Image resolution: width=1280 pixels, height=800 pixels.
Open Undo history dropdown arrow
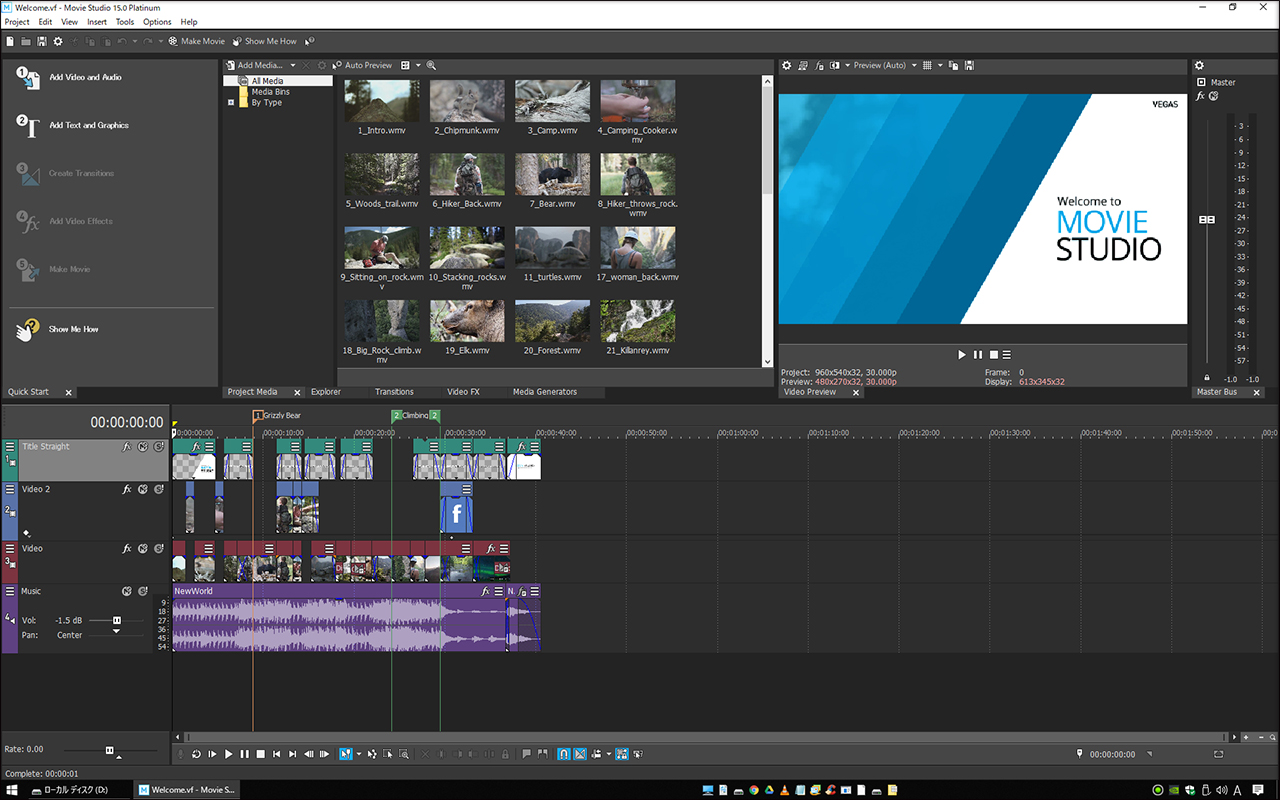135,41
